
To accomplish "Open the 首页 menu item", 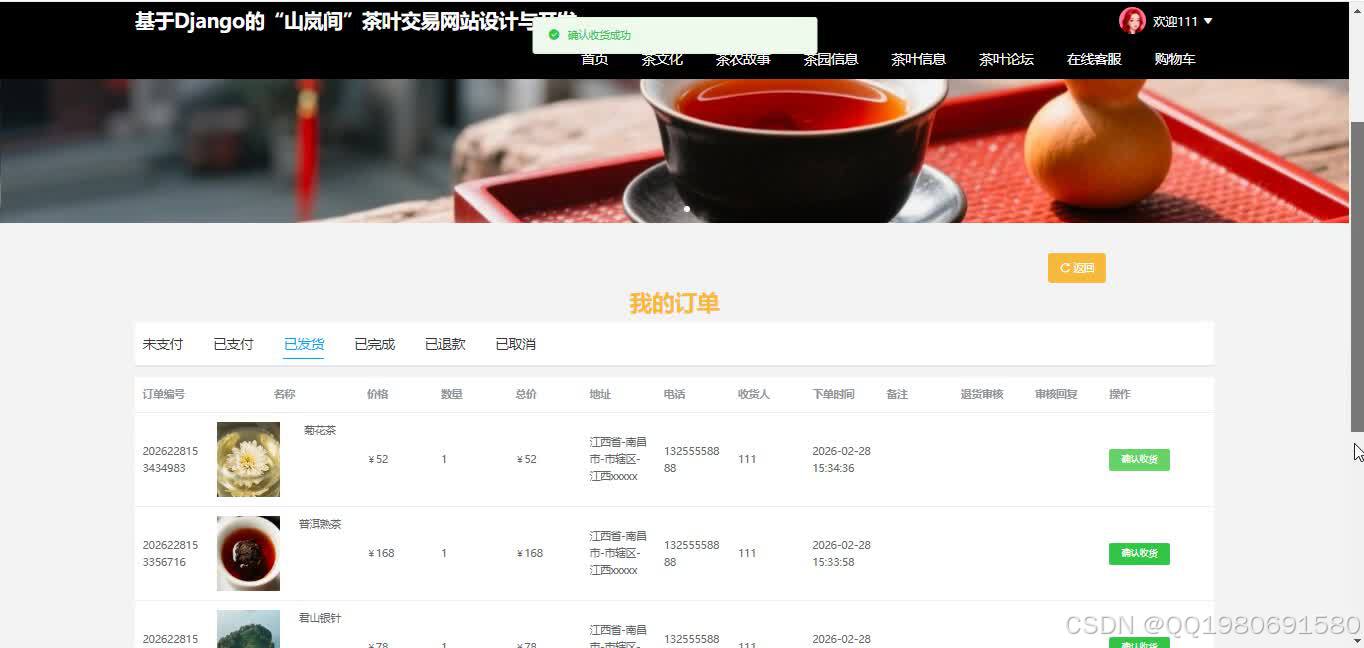I will coord(595,59).
